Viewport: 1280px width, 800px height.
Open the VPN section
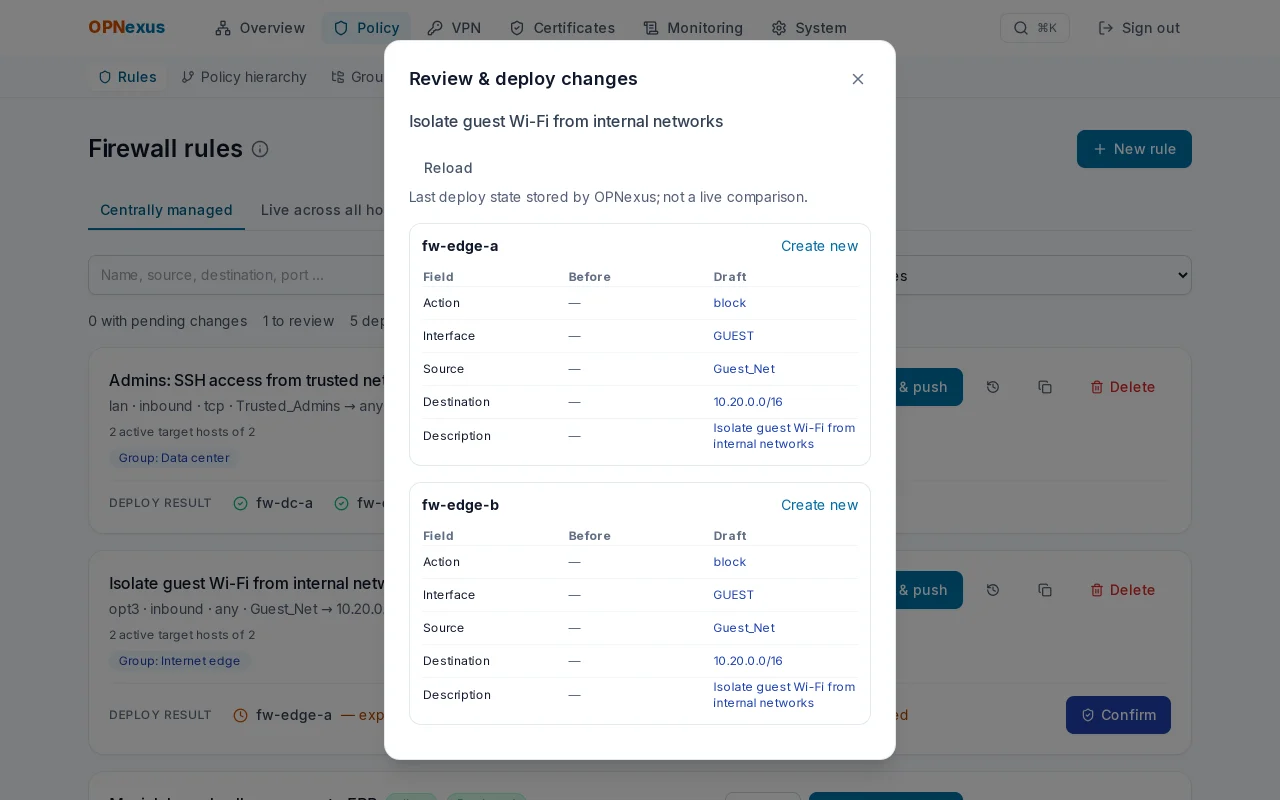point(454,28)
